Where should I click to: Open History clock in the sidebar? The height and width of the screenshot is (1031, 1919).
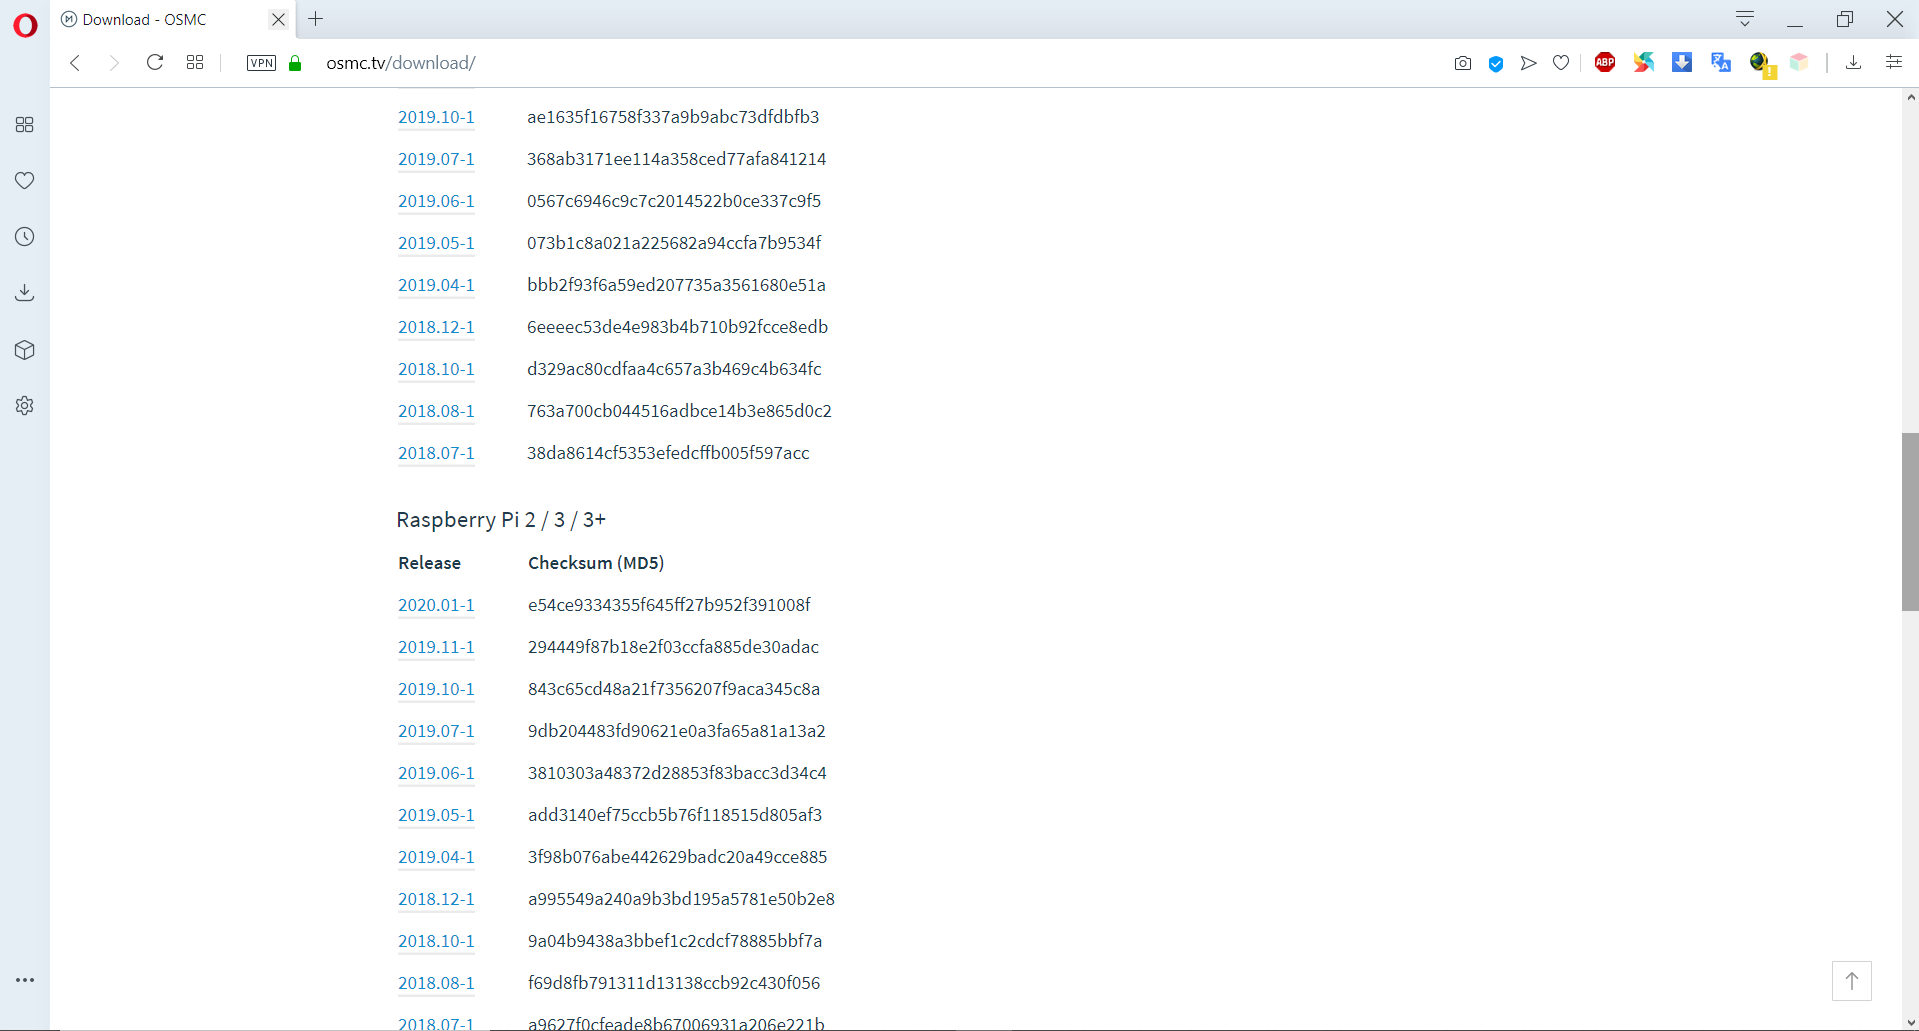point(25,237)
